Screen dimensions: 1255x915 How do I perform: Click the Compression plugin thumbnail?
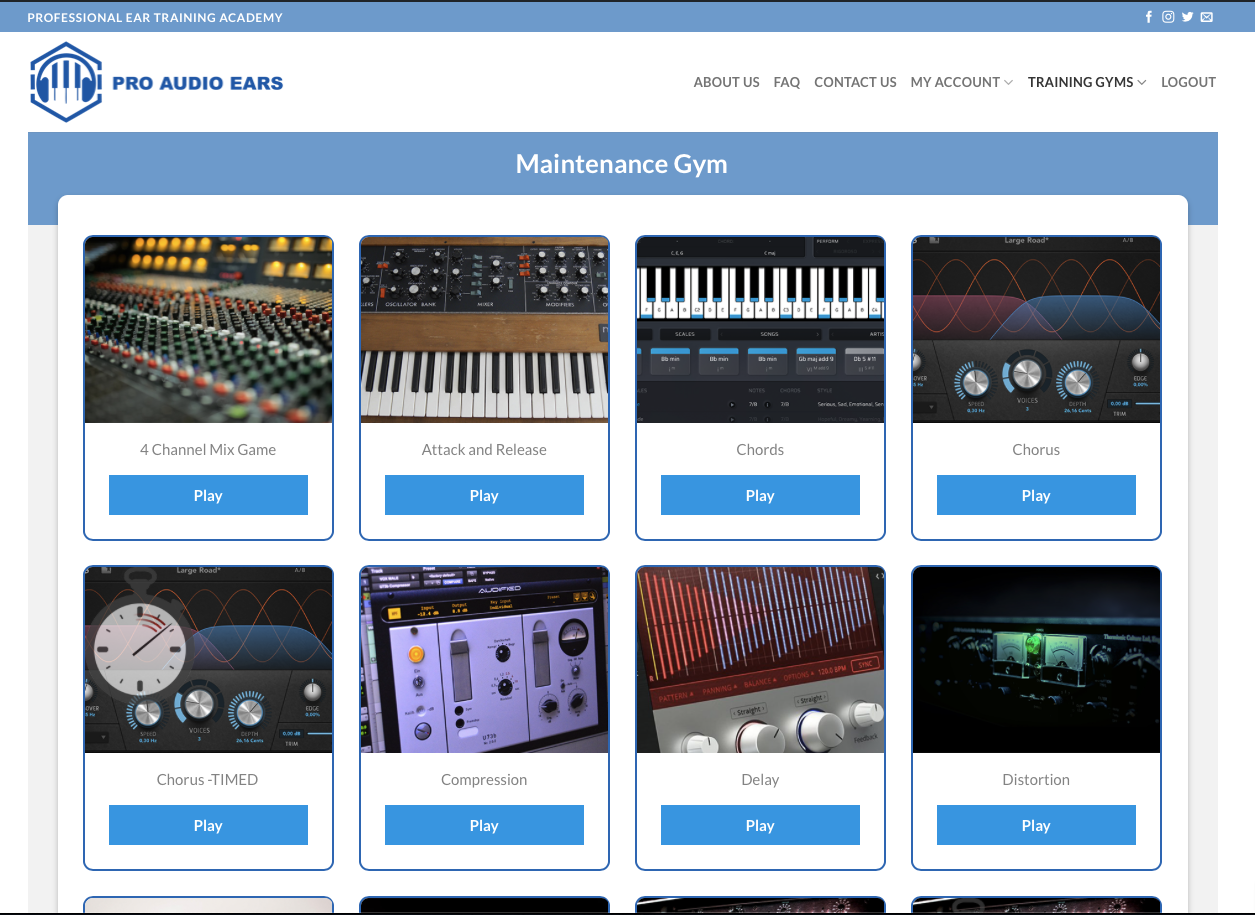tap(484, 660)
